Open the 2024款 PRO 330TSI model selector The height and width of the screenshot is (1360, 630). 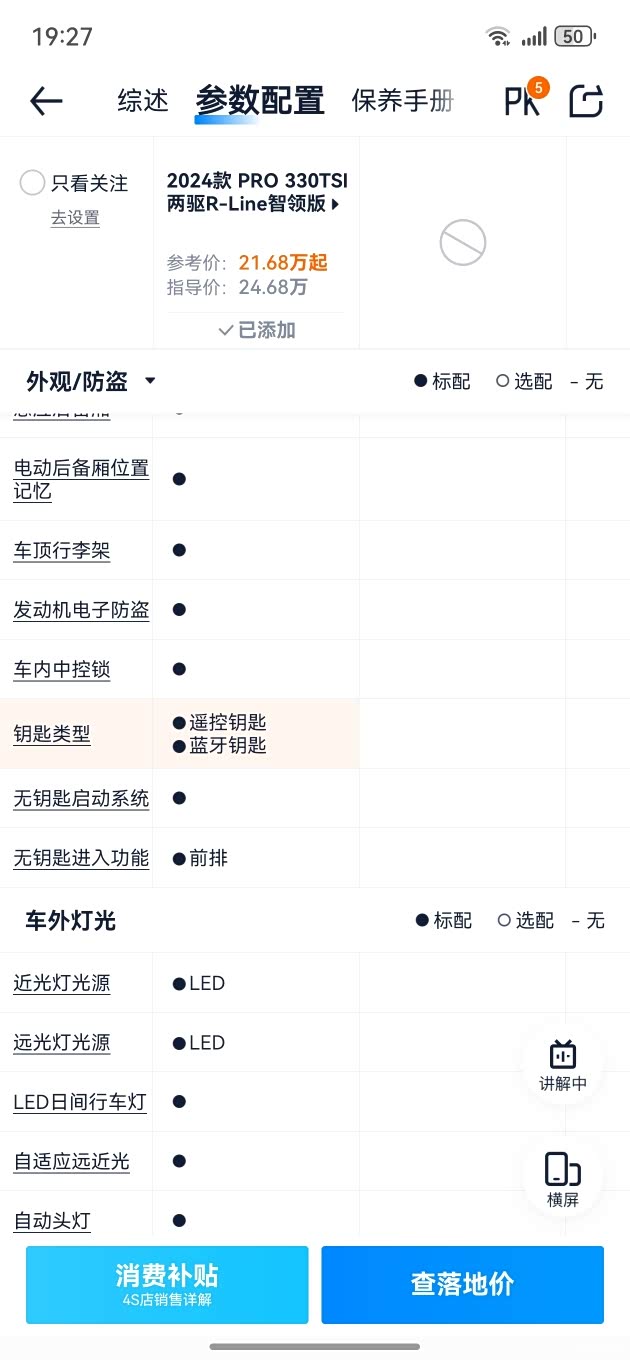coord(256,192)
